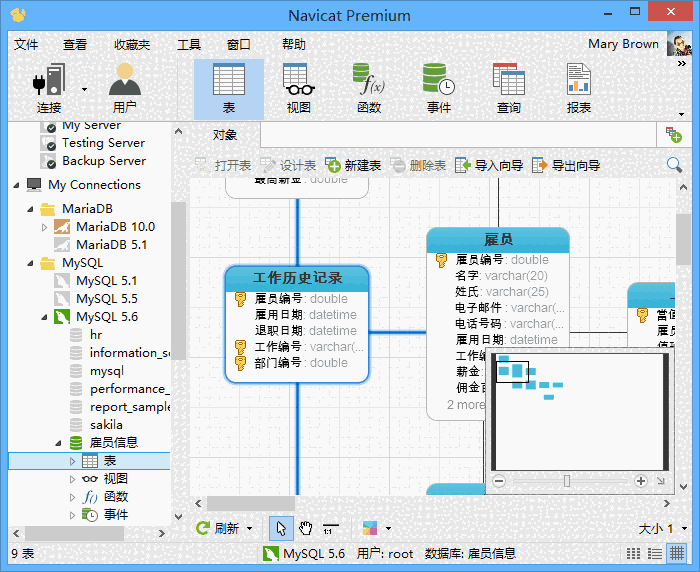Click the toolbar overflow chevron

[x=681, y=64]
